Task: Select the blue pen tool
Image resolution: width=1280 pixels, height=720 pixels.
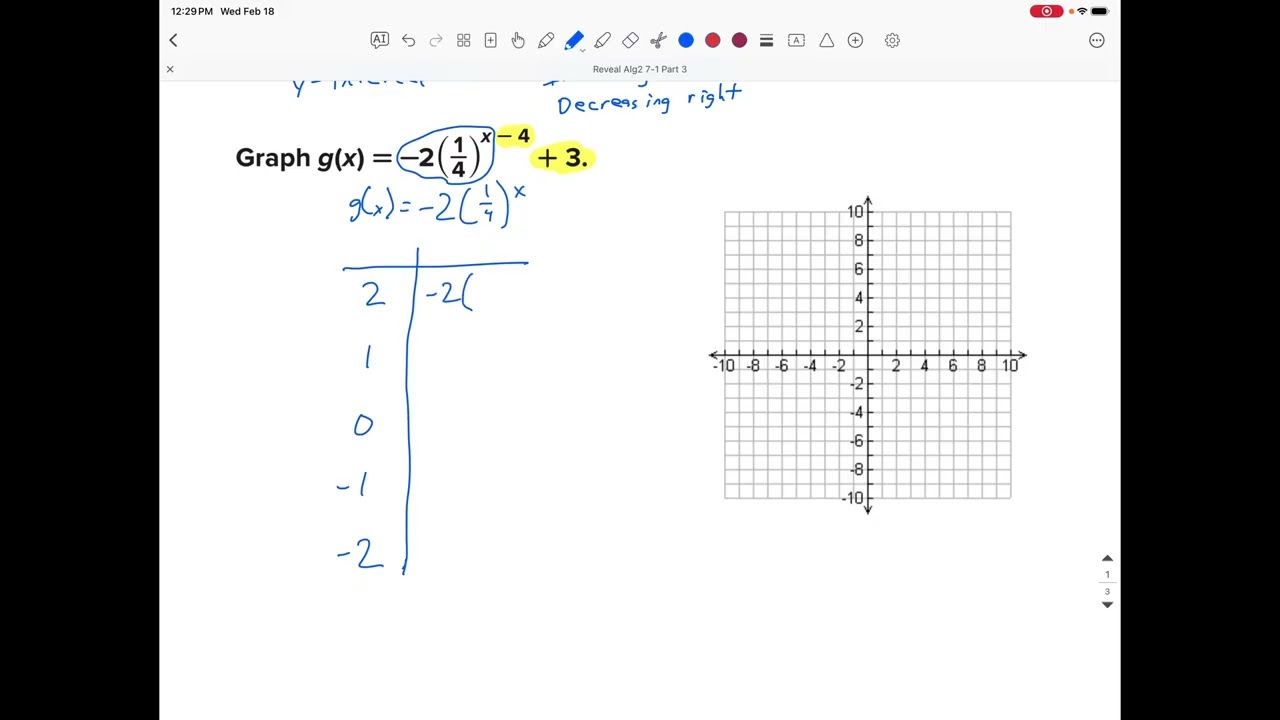Action: [x=574, y=40]
